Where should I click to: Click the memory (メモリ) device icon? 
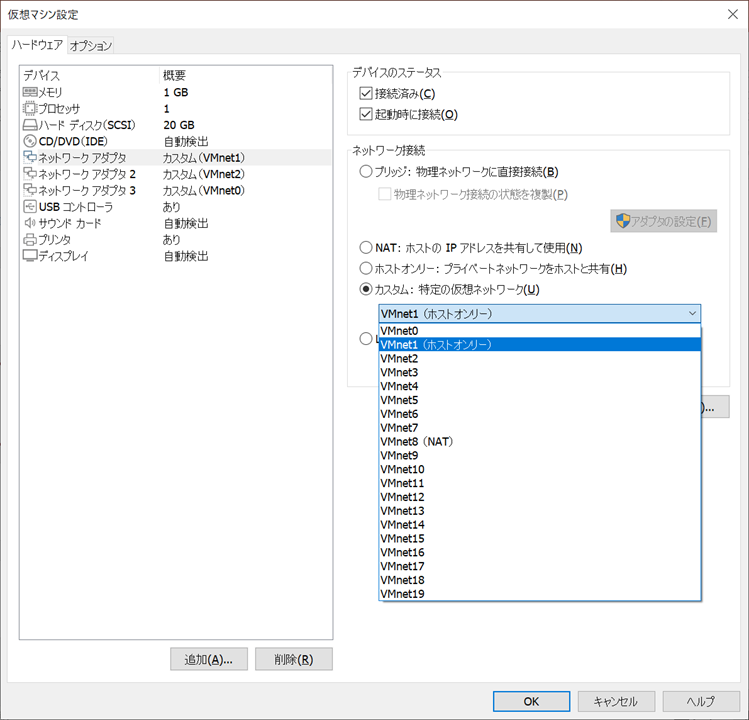[30, 92]
